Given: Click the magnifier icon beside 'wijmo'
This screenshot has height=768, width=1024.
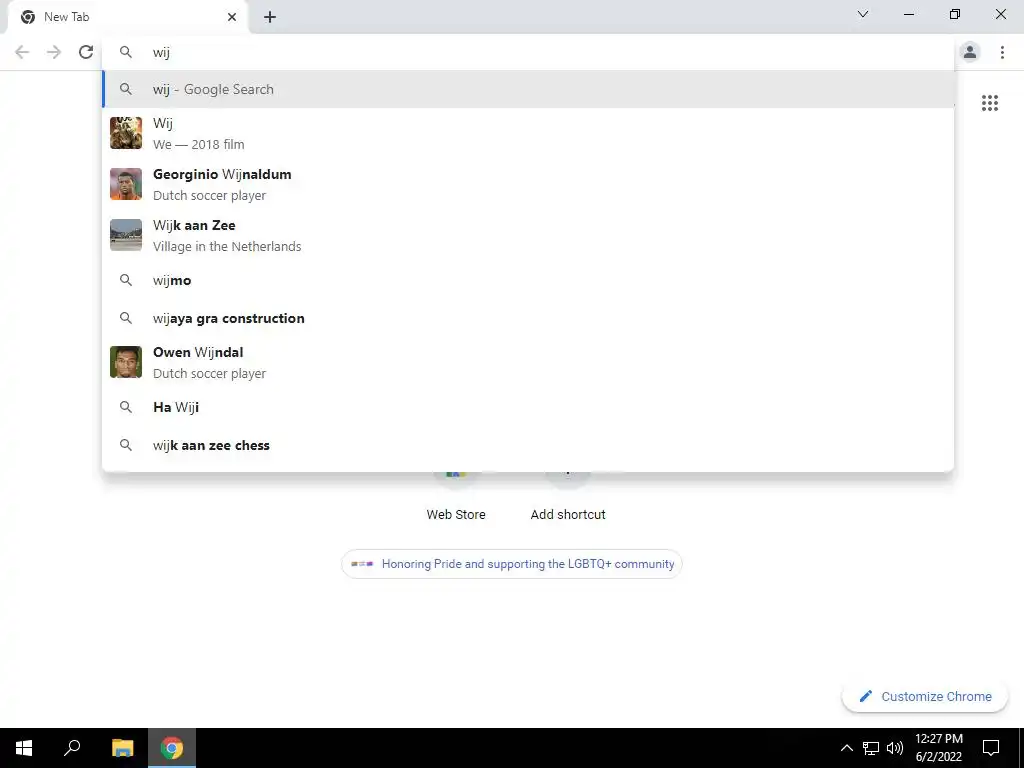Looking at the screenshot, I should [x=126, y=280].
